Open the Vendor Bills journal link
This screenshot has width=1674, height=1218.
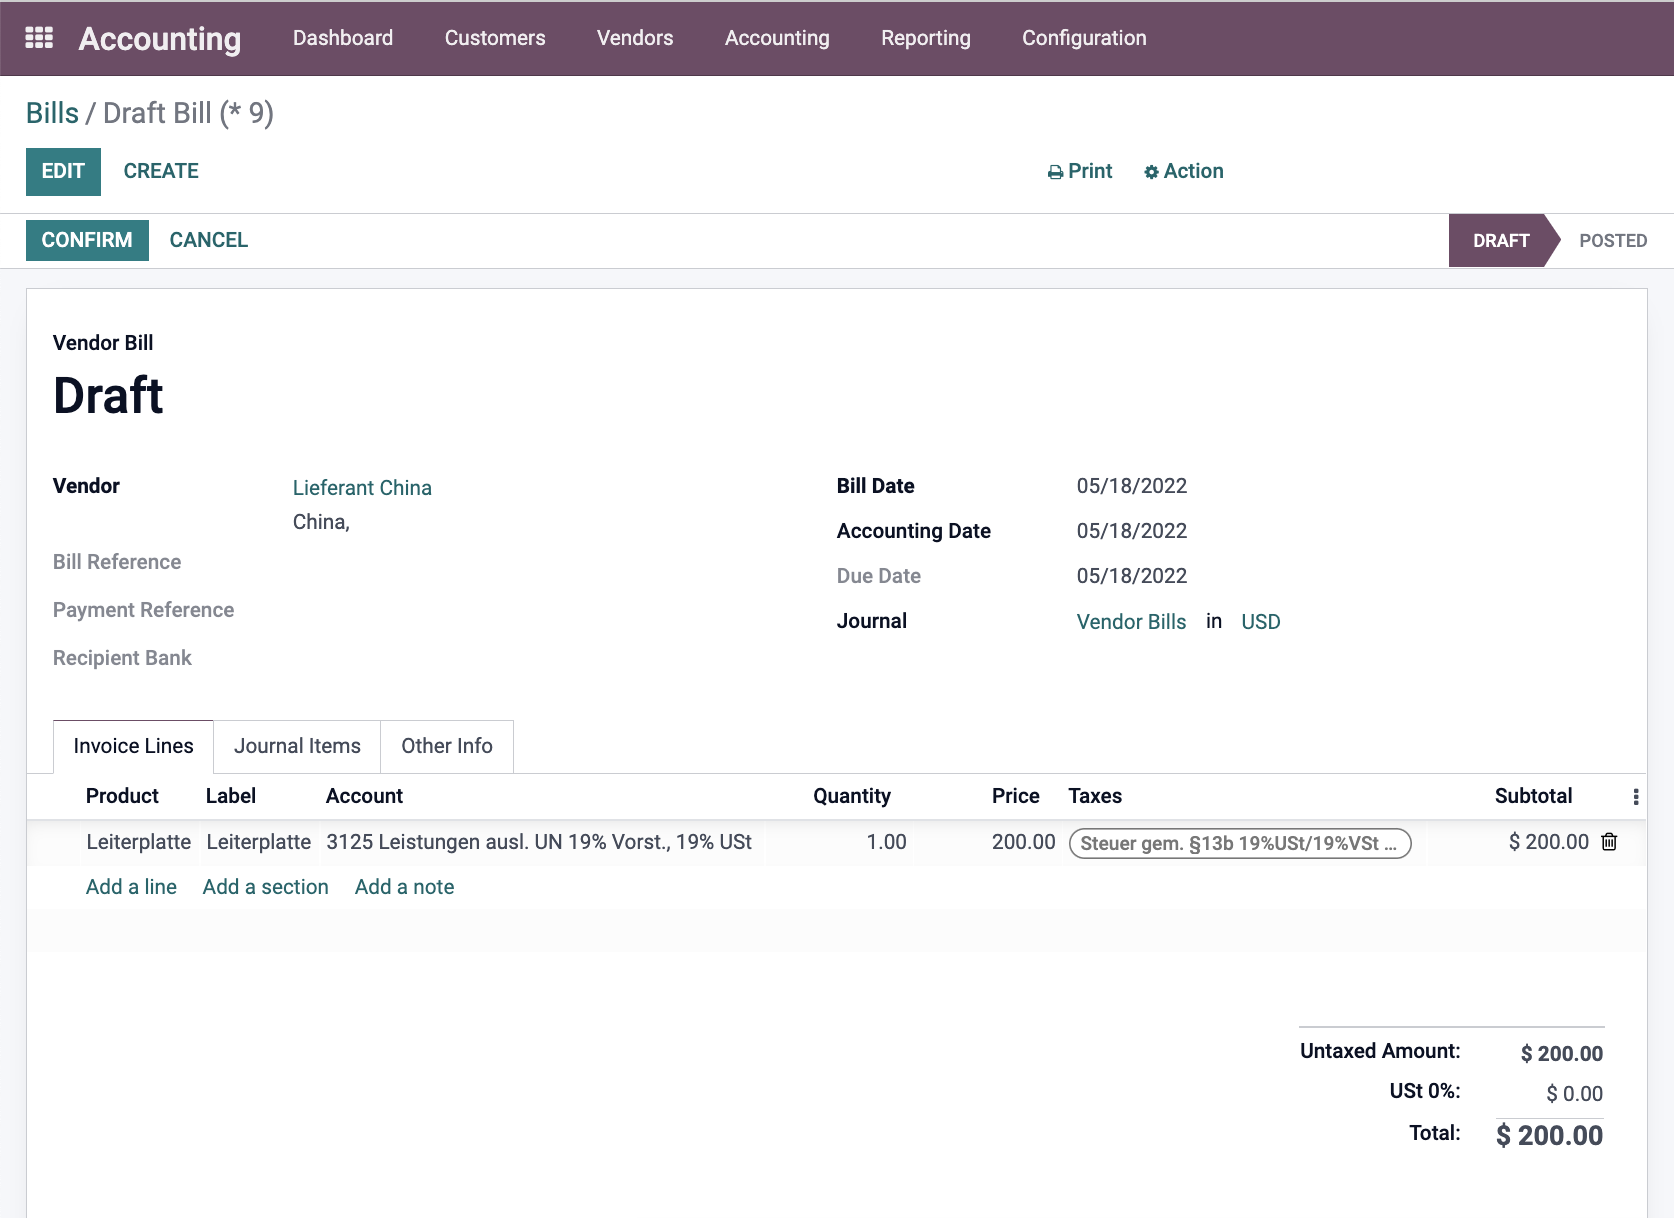[x=1131, y=622]
